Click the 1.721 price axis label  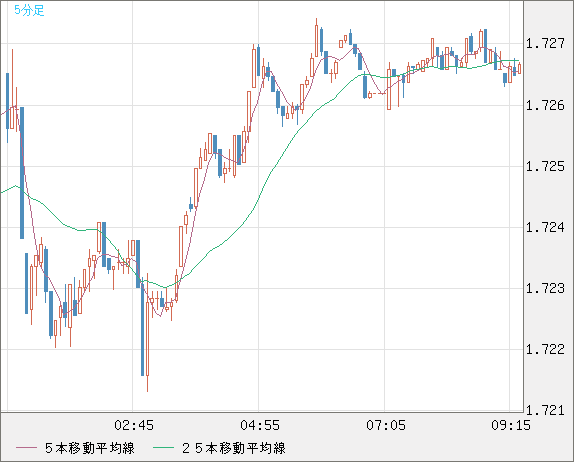coord(545,410)
